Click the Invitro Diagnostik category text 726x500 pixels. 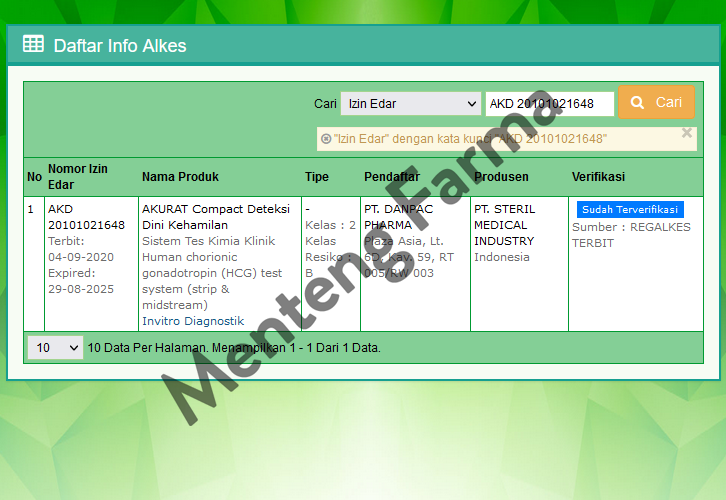(x=193, y=321)
